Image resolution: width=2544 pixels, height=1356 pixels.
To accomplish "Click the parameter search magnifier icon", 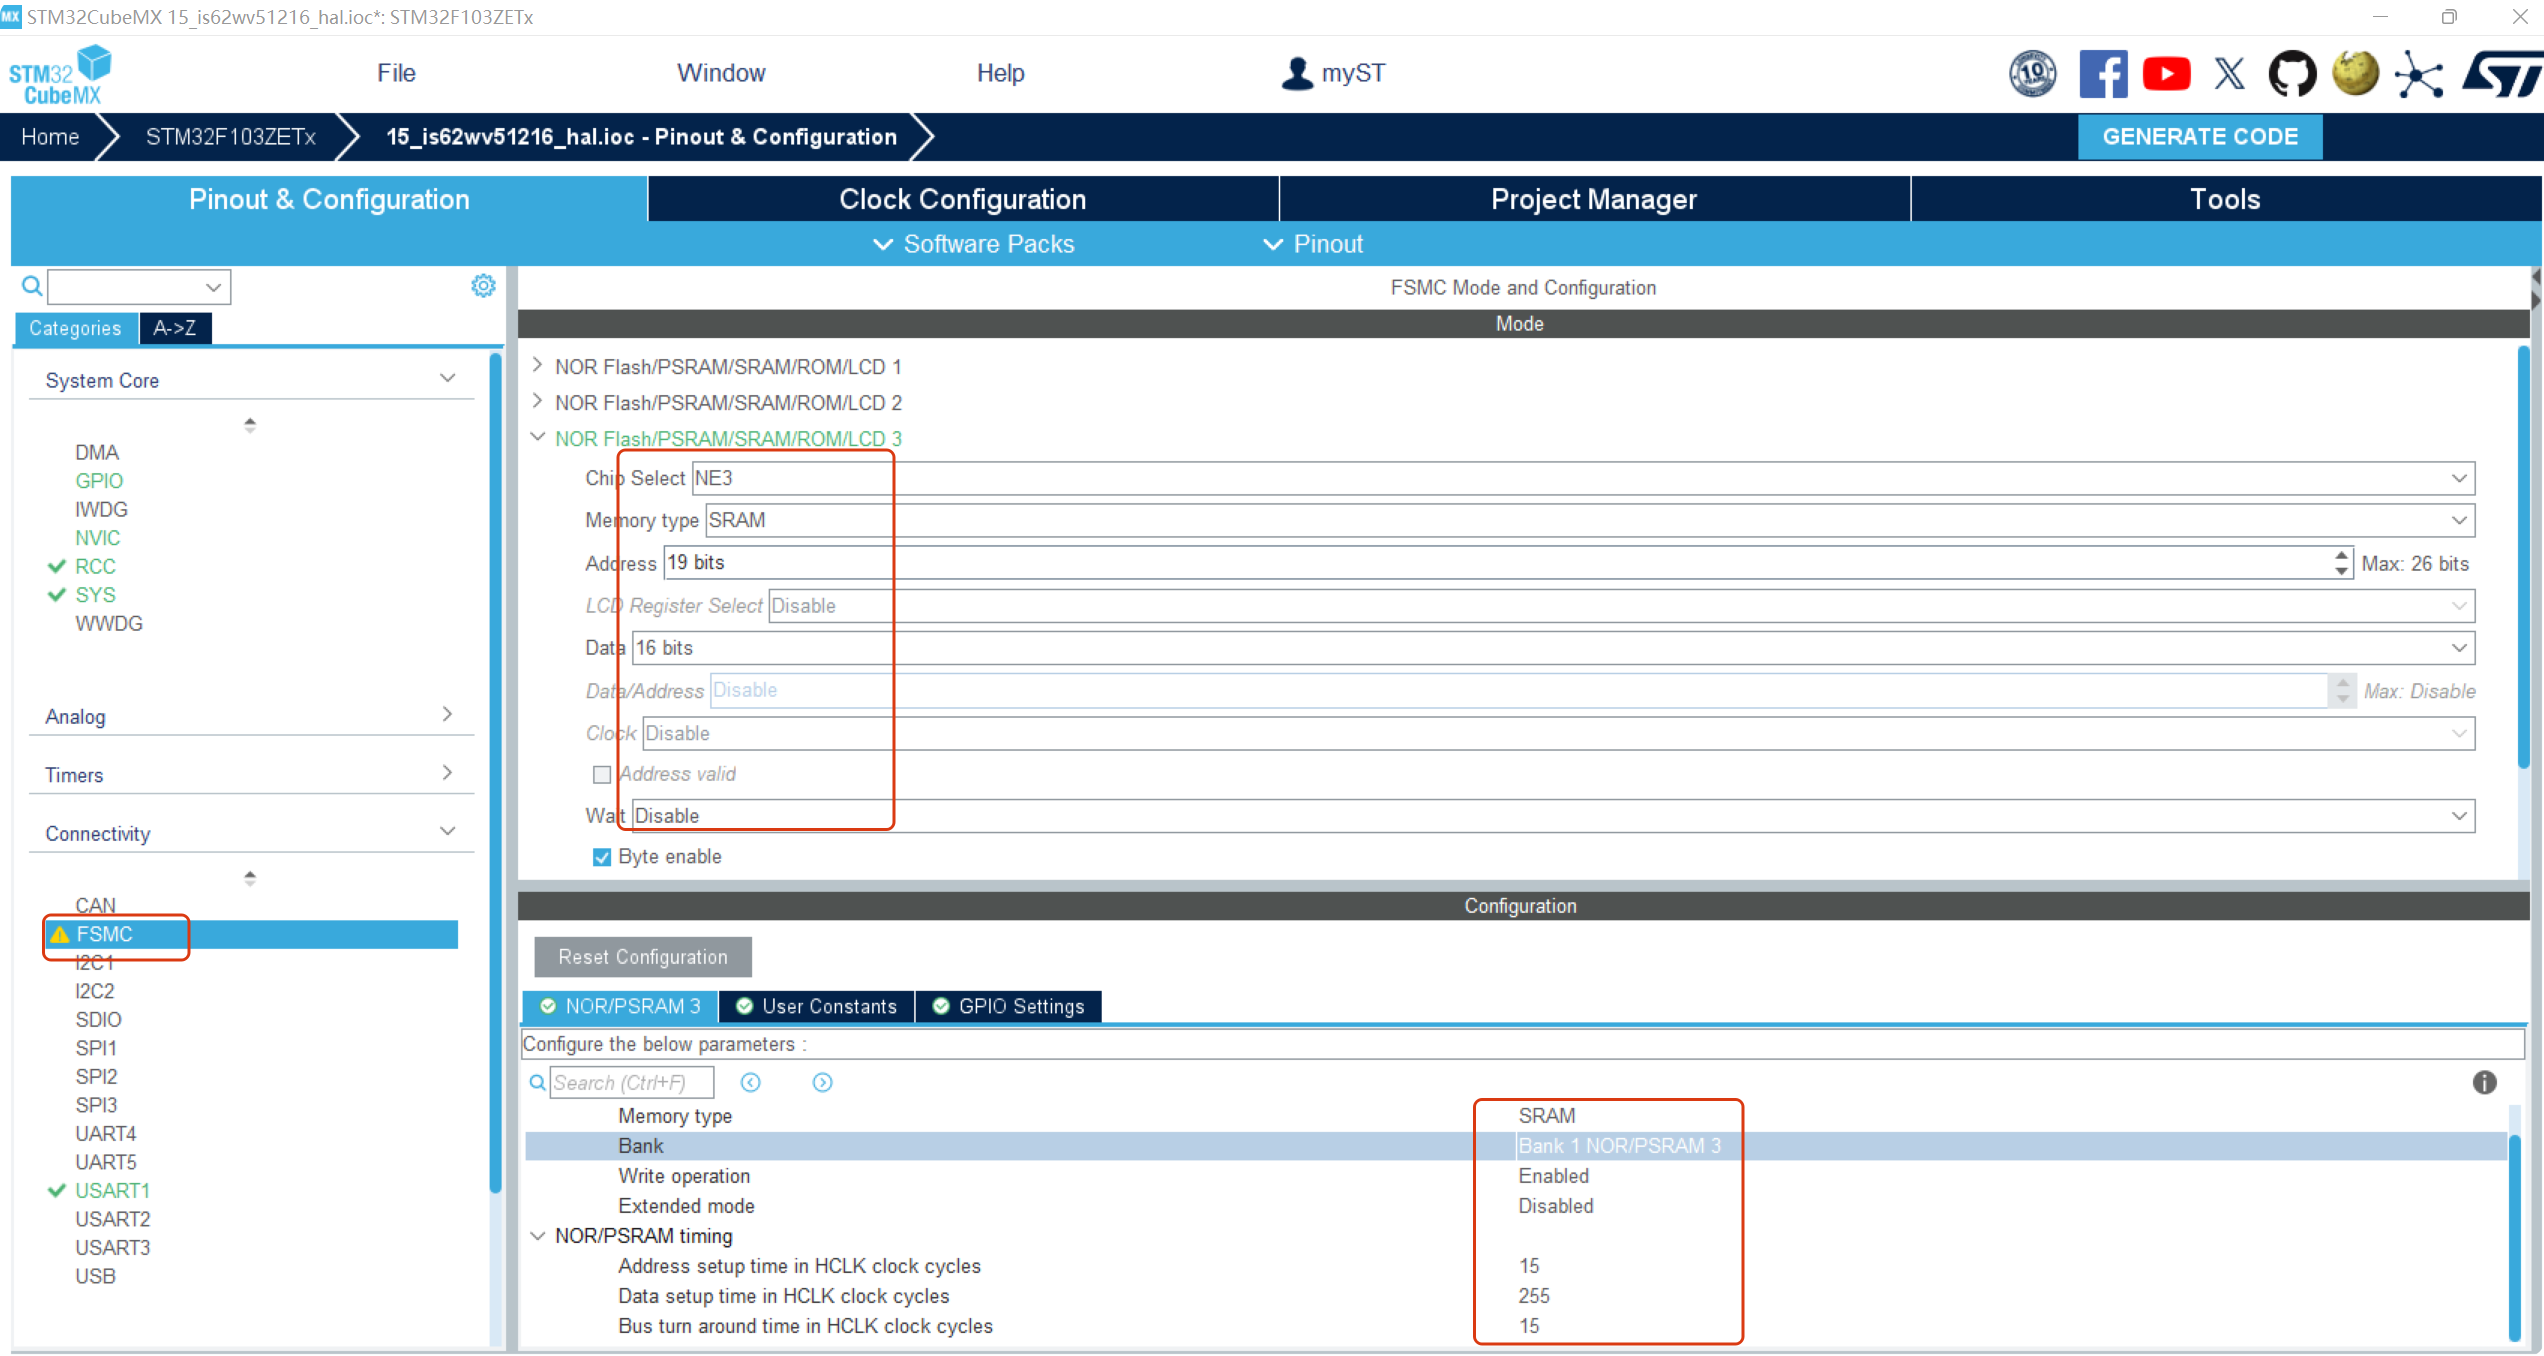I will click(x=537, y=1082).
